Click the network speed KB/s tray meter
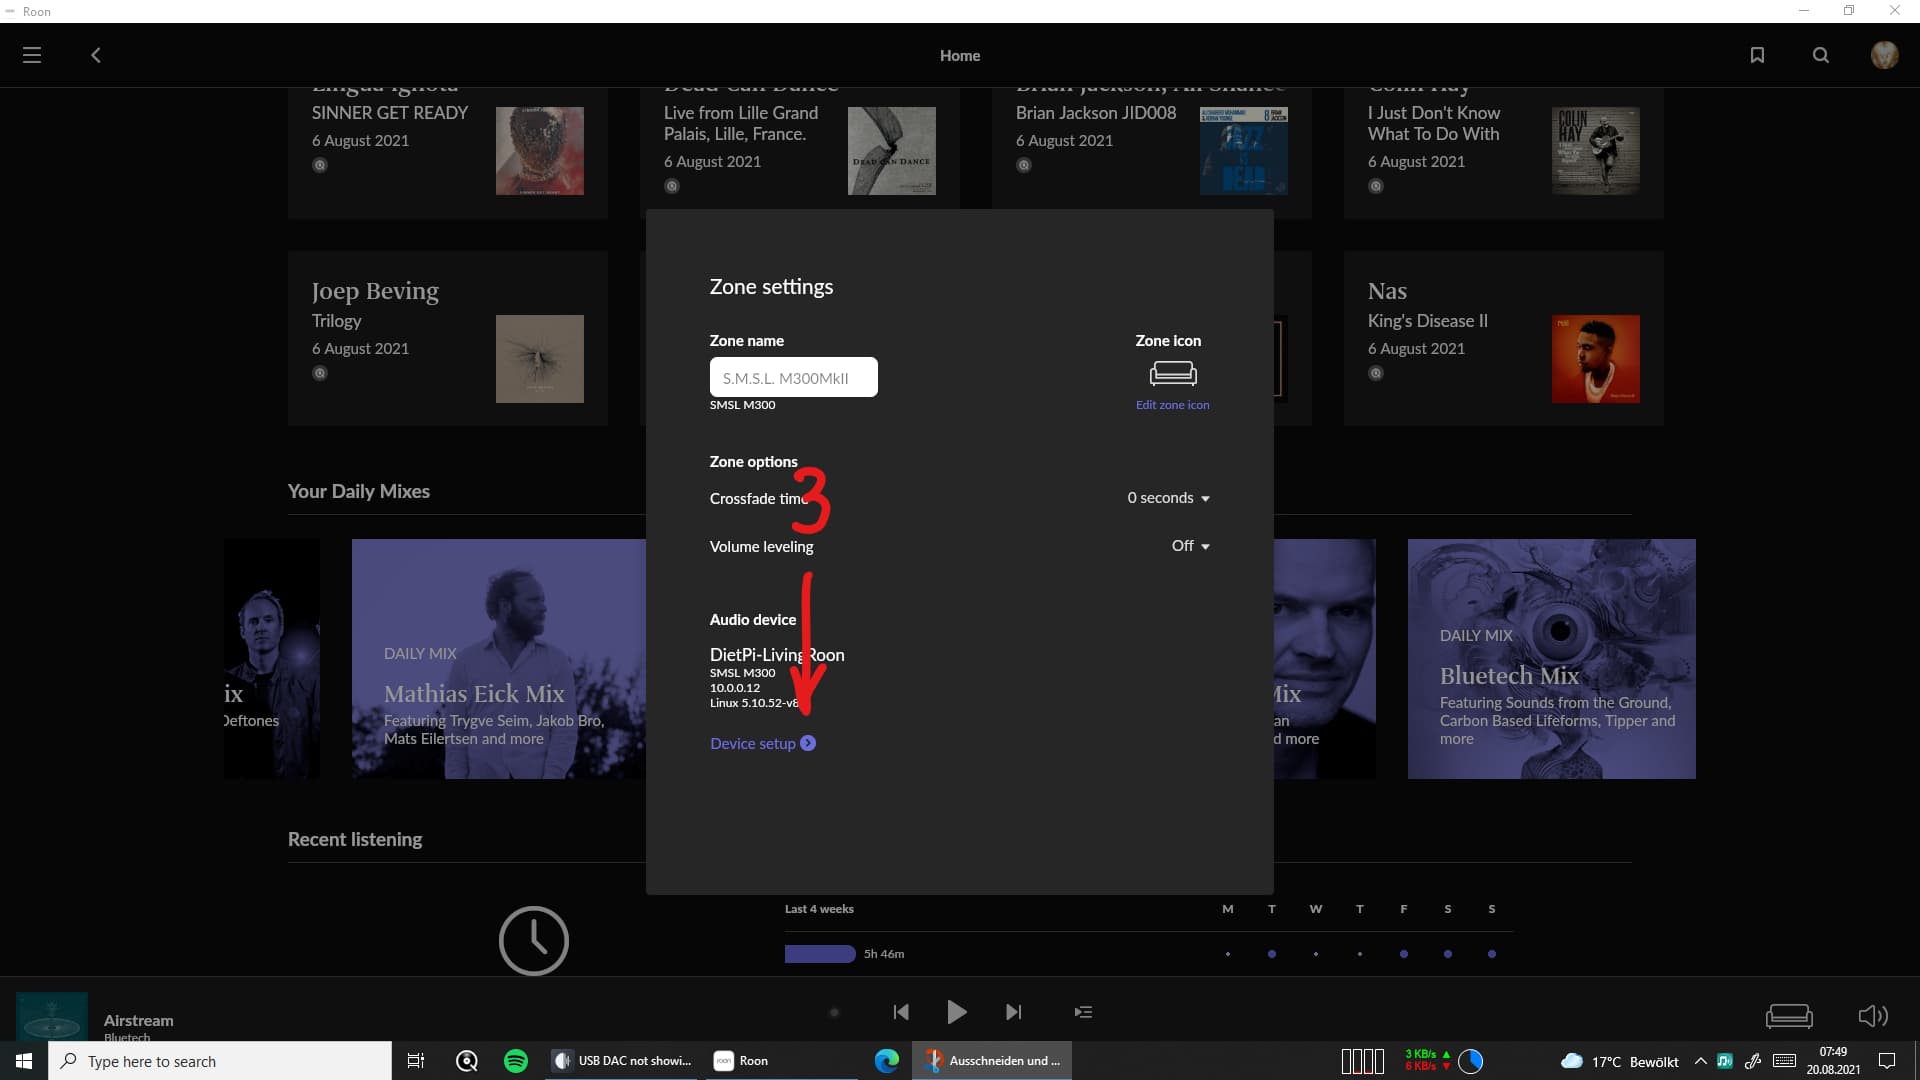Image resolution: width=1920 pixels, height=1080 pixels. pos(1427,1060)
